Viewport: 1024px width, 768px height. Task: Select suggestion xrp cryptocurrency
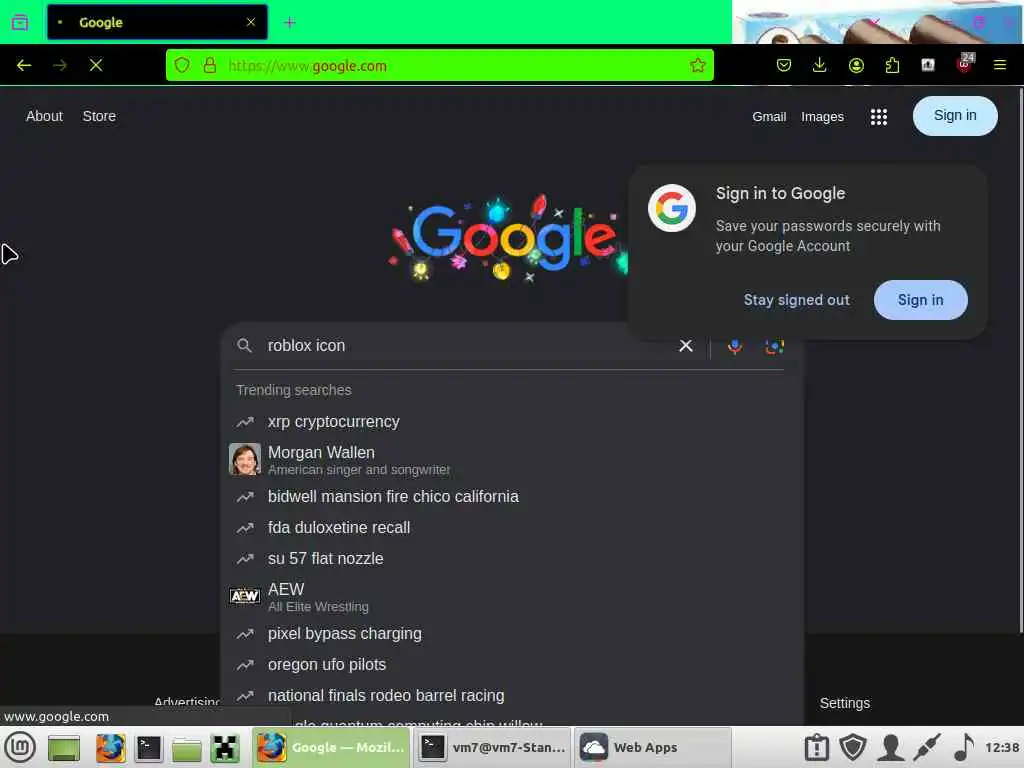(511, 422)
